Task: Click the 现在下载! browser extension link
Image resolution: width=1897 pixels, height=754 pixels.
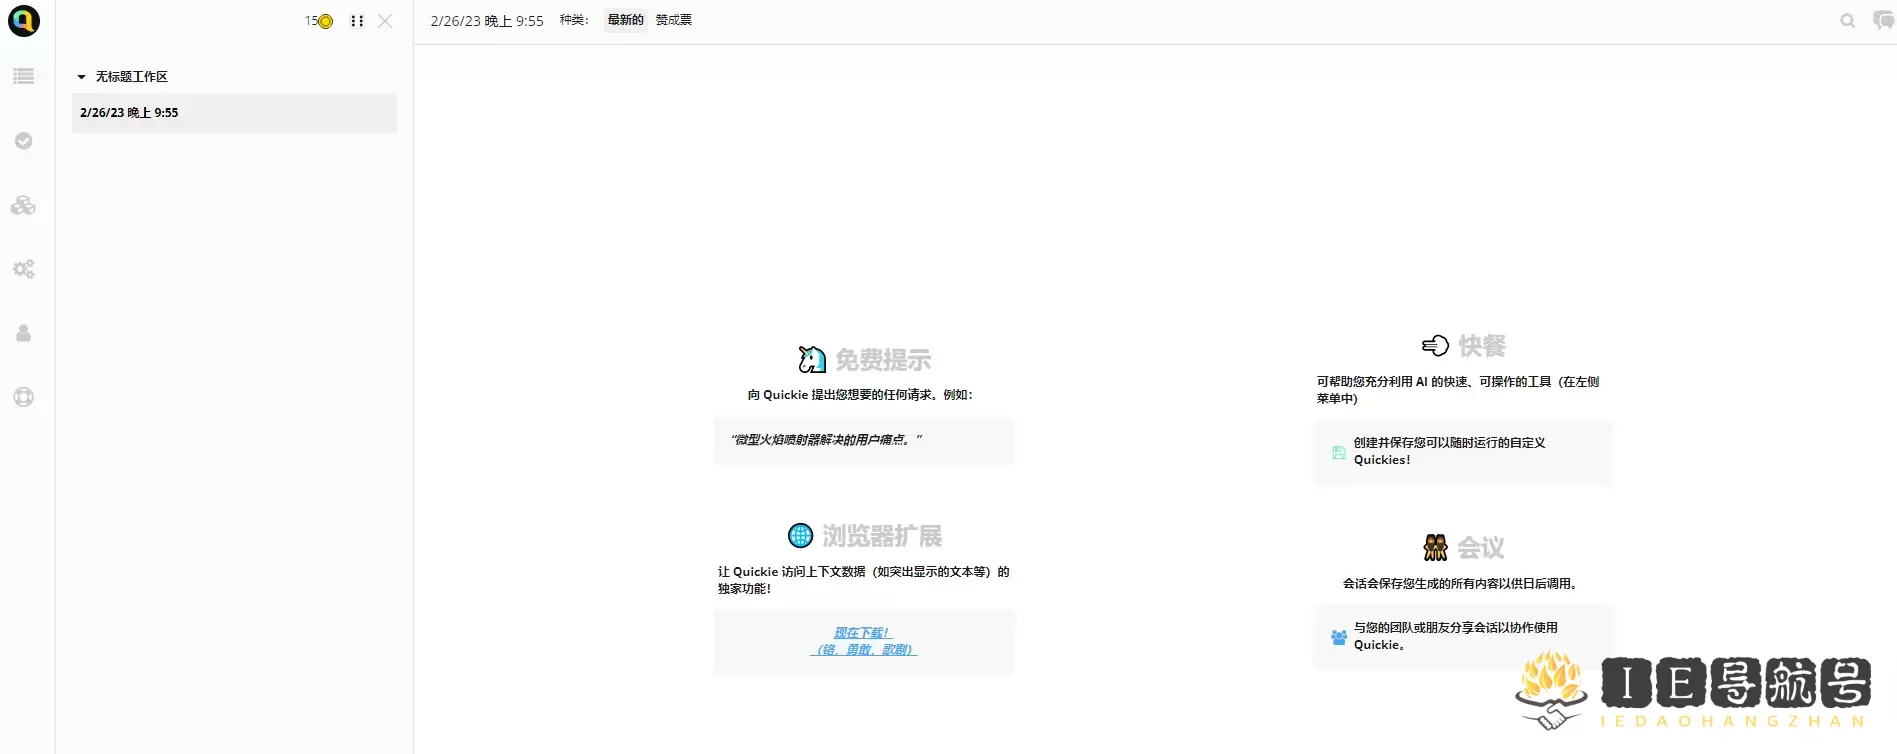Action: tap(862, 633)
